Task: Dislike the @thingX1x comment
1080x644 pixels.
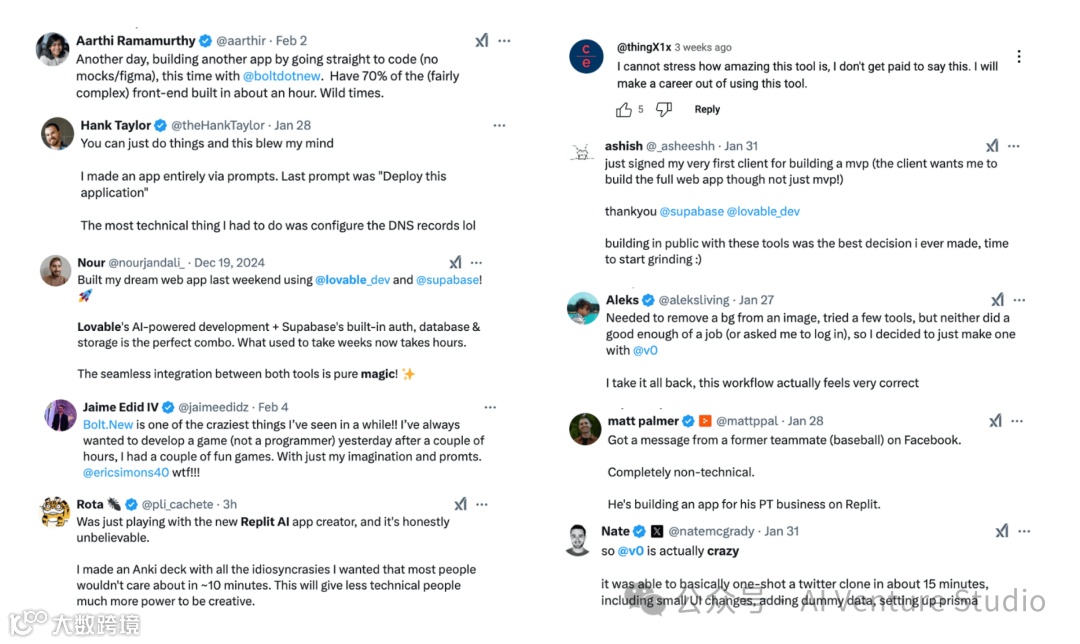Action: [x=664, y=109]
